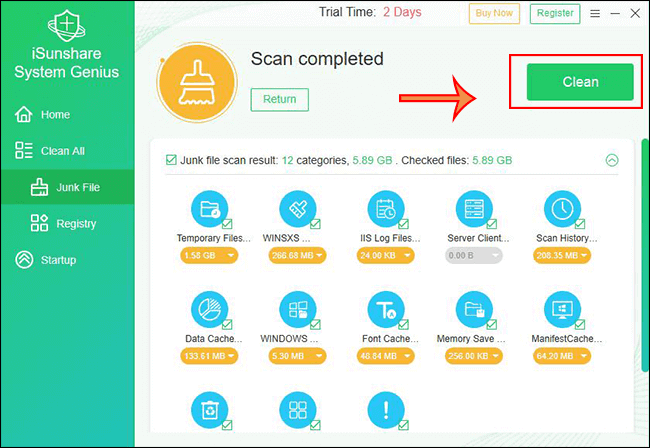Screen dimensions: 650x448
Task: Select the Memory Save folder icon
Action: 474,309
